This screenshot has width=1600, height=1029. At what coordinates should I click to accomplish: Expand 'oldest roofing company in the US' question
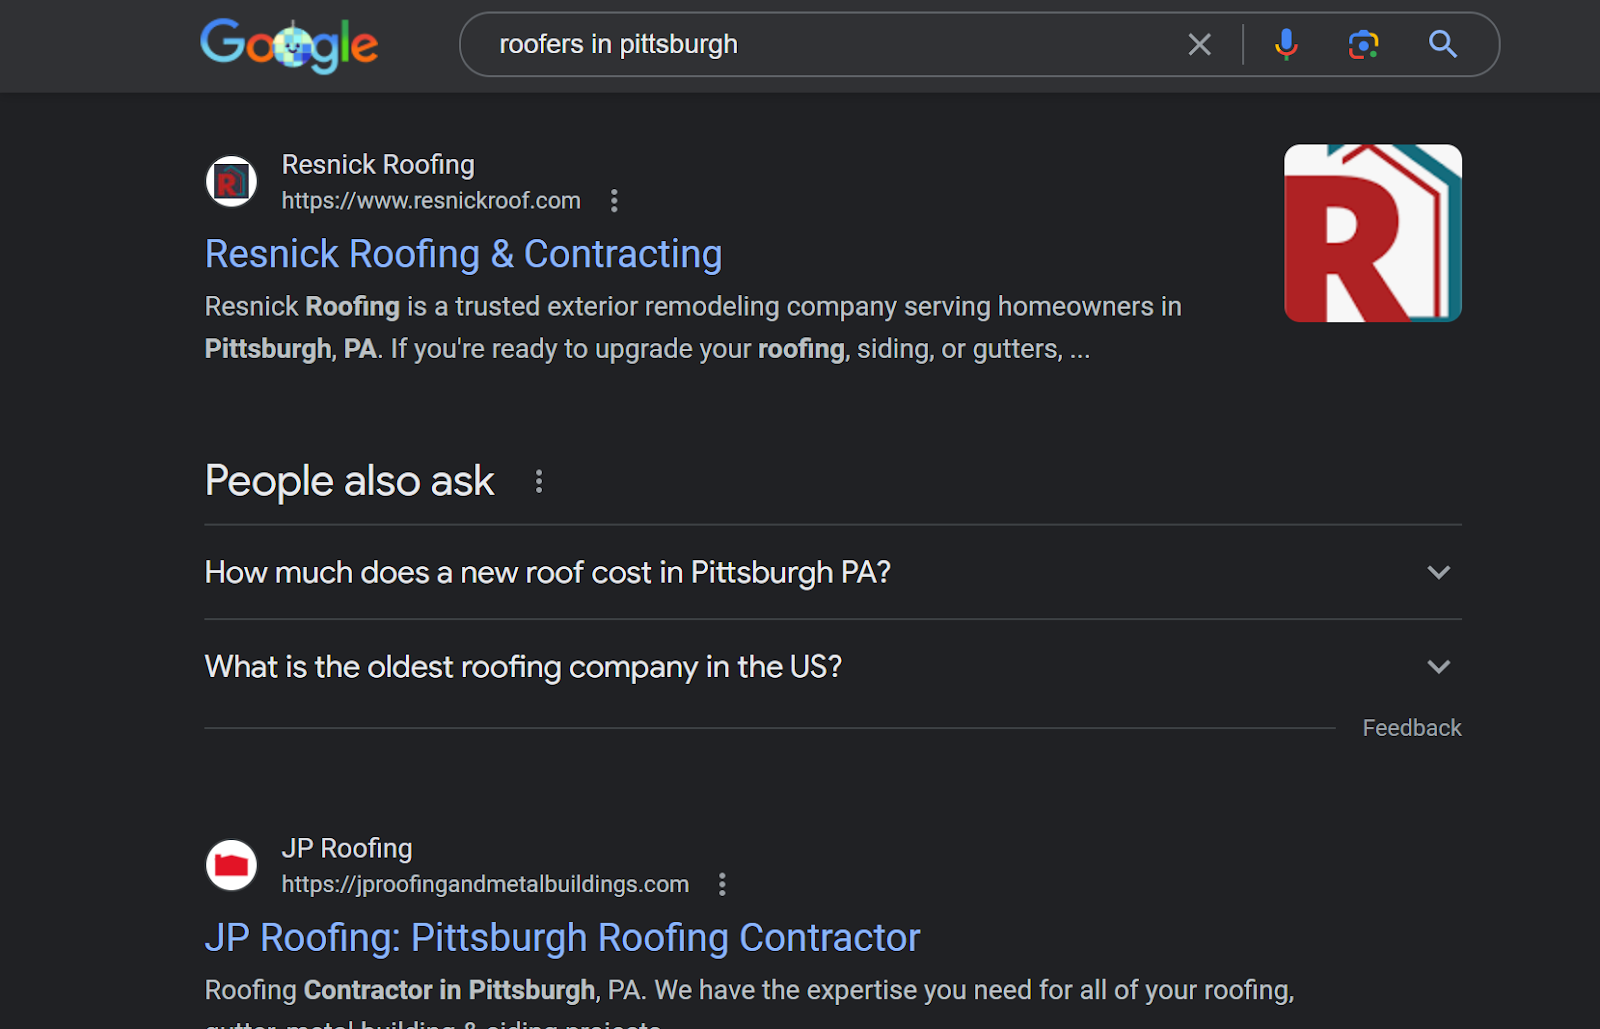[x=833, y=667]
